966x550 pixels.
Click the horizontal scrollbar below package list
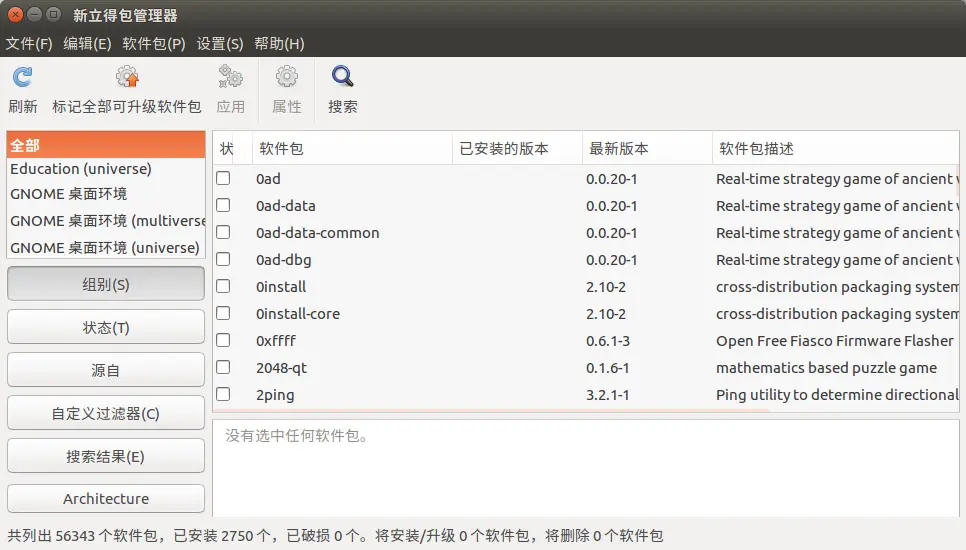pos(493,410)
